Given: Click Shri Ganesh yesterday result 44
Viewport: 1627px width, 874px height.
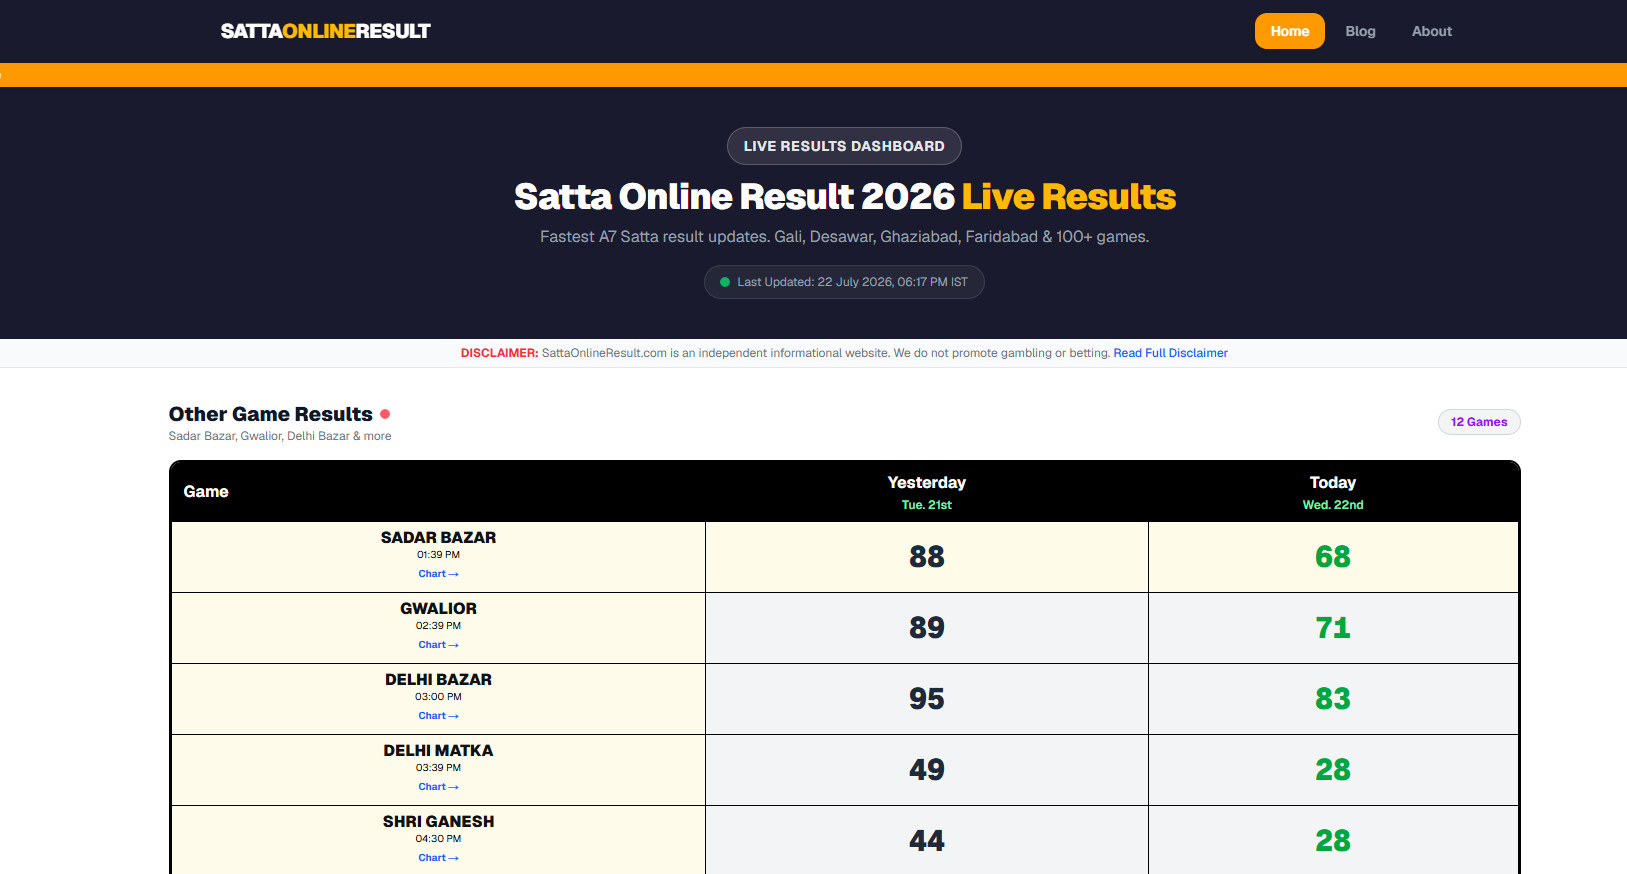Looking at the screenshot, I should pos(926,841).
